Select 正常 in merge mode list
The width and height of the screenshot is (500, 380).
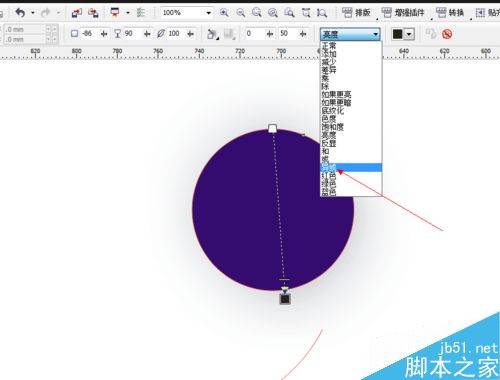tap(351, 45)
